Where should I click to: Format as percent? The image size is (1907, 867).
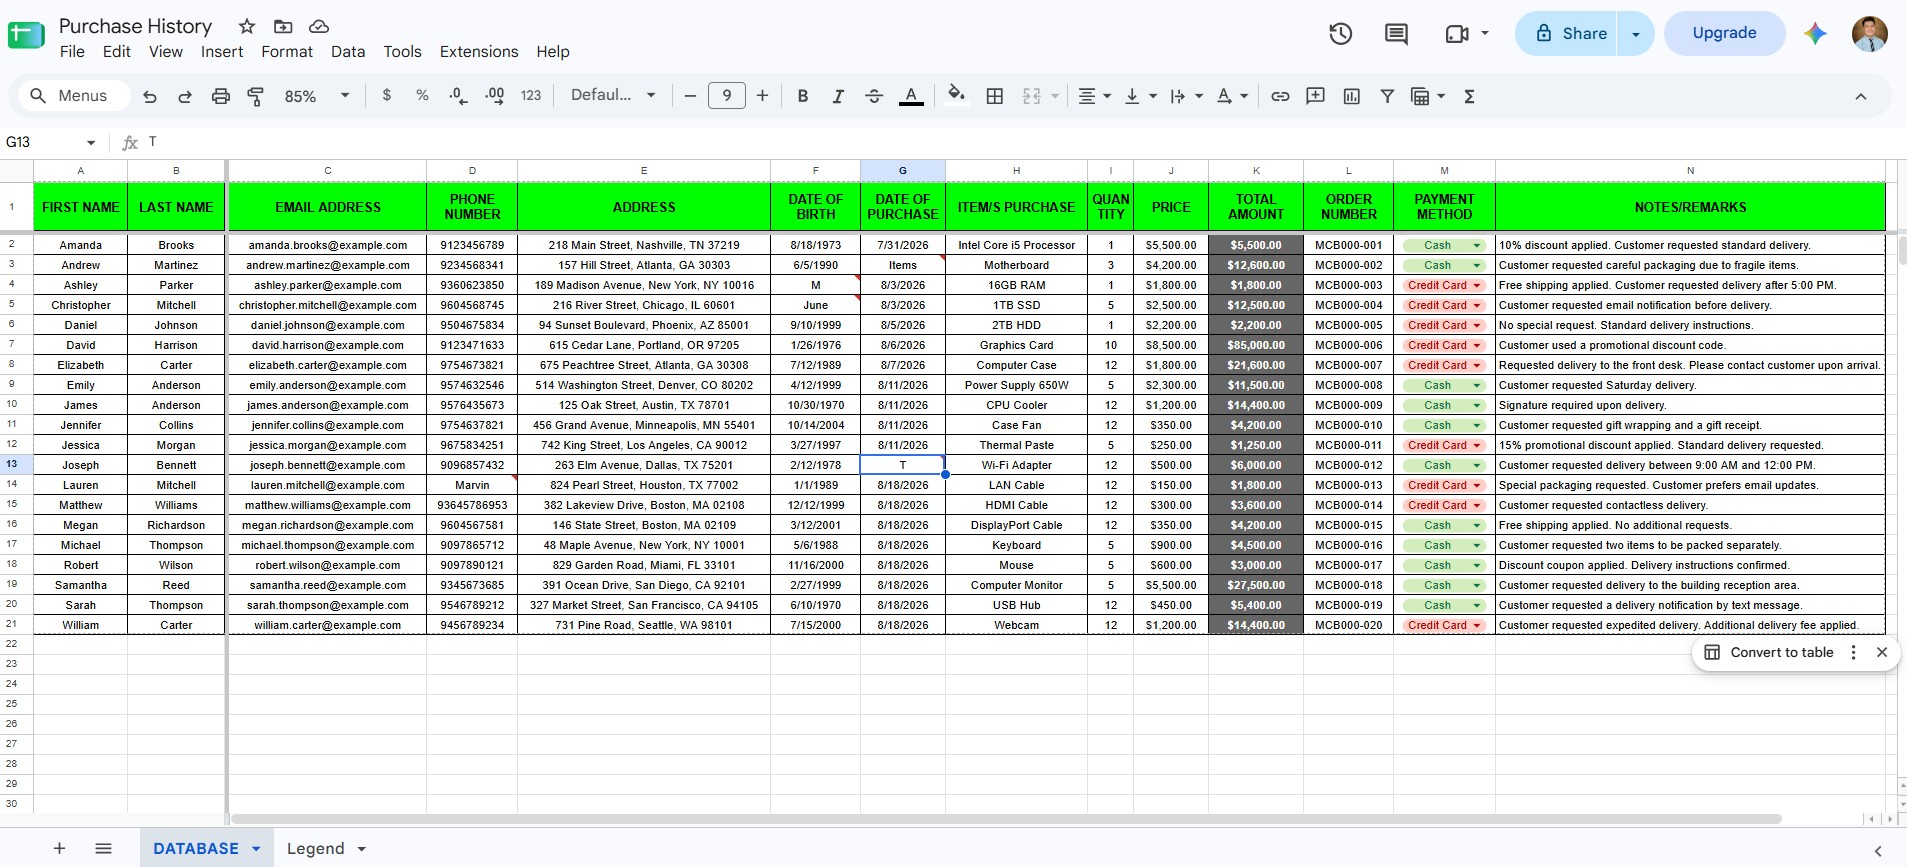click(422, 95)
